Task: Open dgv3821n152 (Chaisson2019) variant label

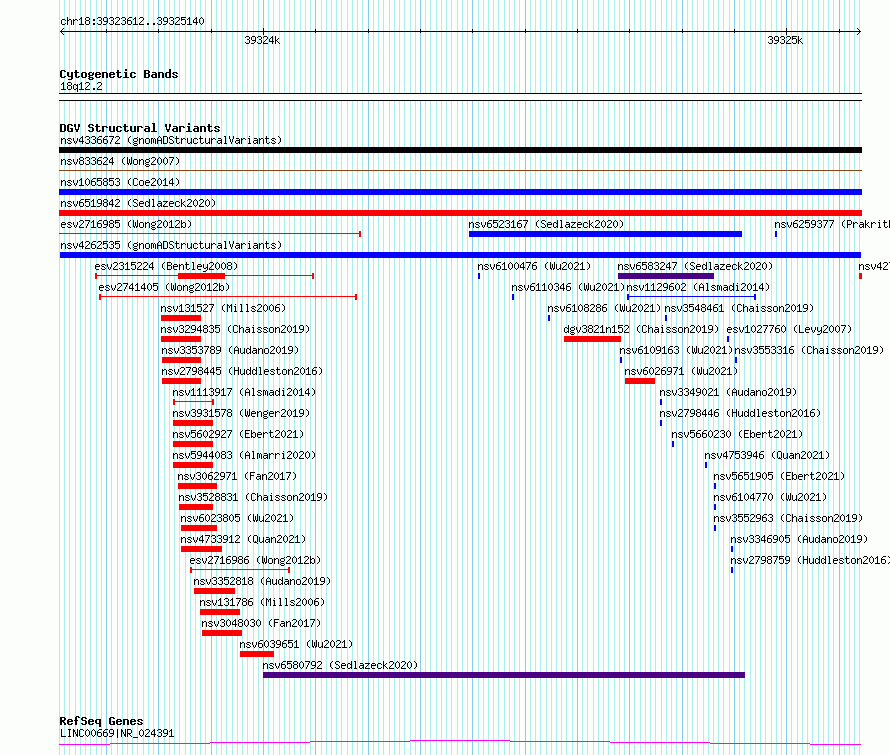Action: click(x=641, y=329)
